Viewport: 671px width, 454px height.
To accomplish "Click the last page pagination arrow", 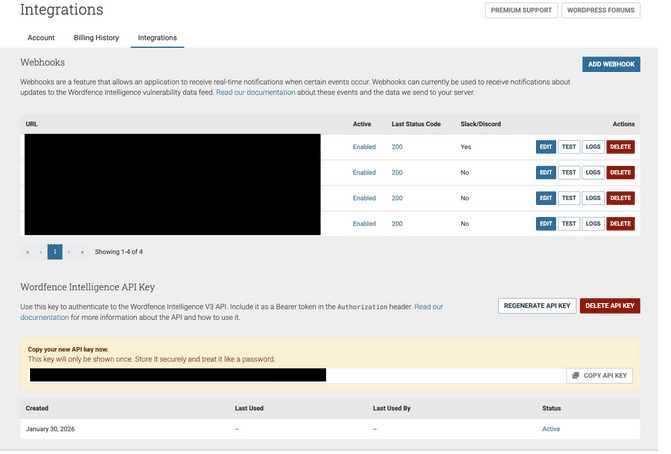I will pyautogui.click(x=82, y=252).
